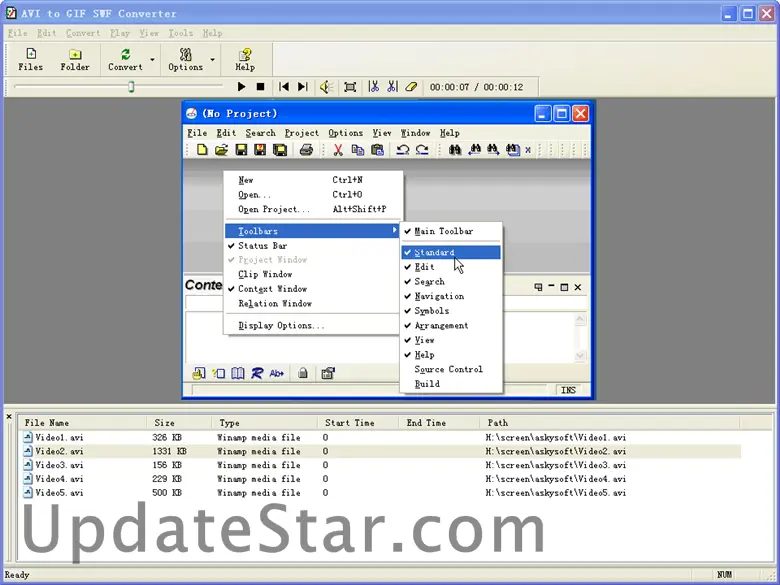Click the Convert toolbar icon
The image size is (780, 585).
[125, 54]
